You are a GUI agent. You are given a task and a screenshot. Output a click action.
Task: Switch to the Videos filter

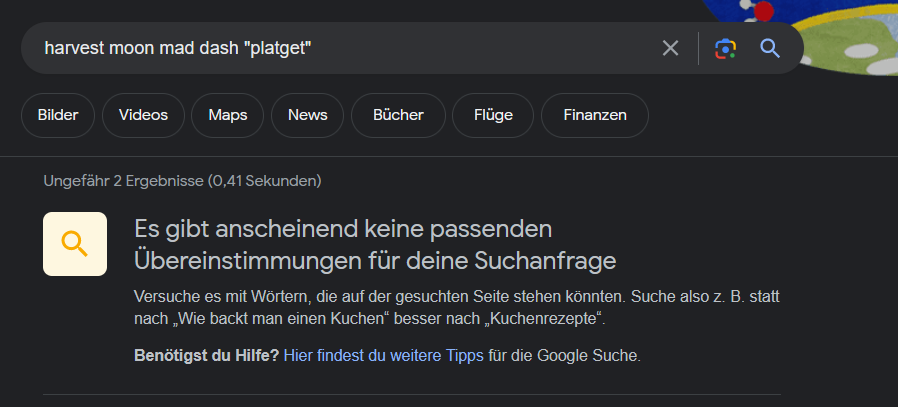(143, 116)
